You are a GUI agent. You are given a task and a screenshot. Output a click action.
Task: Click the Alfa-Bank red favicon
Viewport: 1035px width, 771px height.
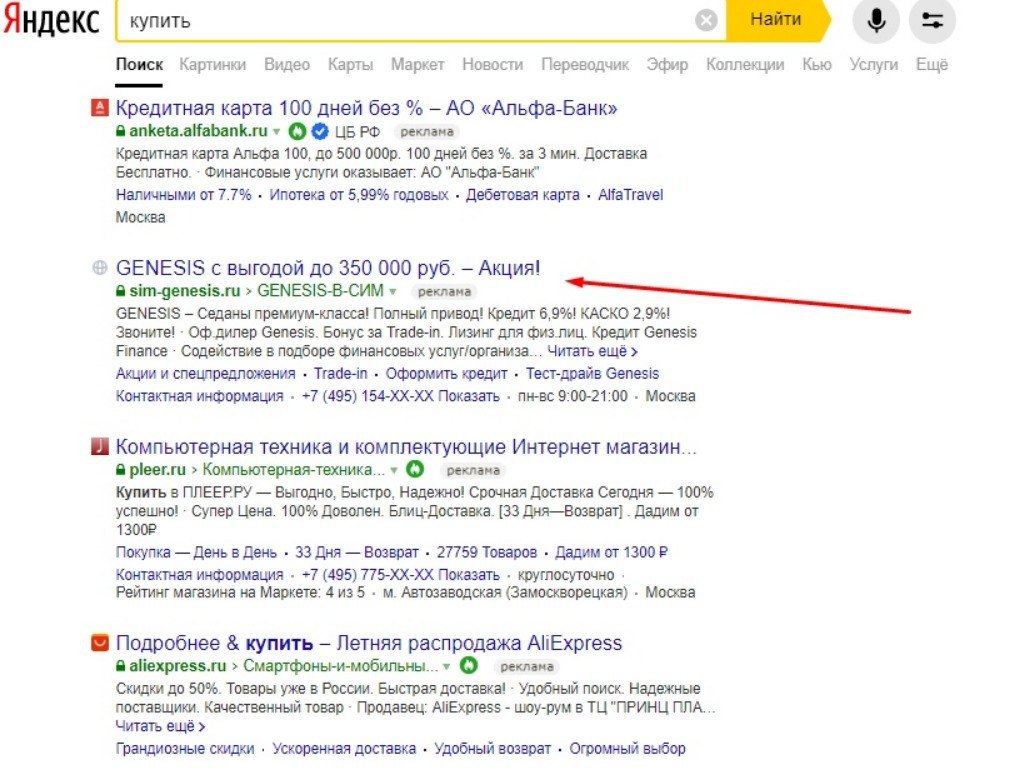click(x=99, y=108)
